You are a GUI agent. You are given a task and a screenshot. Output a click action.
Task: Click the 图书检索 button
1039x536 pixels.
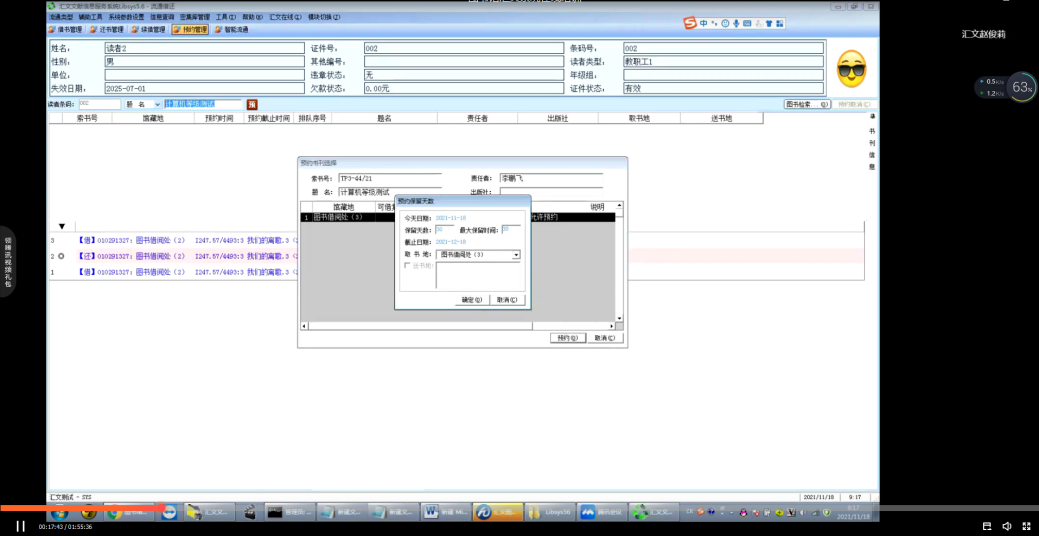pyautogui.click(x=807, y=104)
